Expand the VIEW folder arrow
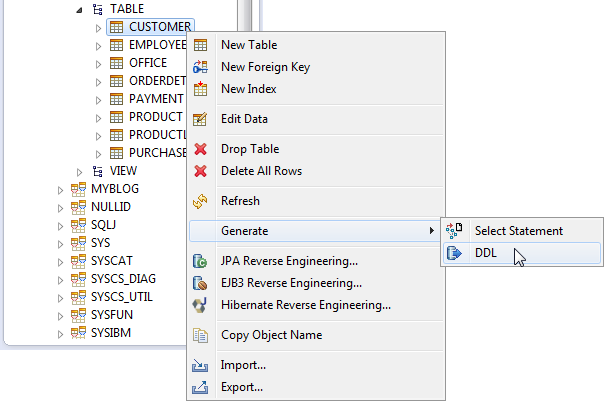604x401 pixels. pos(79,171)
